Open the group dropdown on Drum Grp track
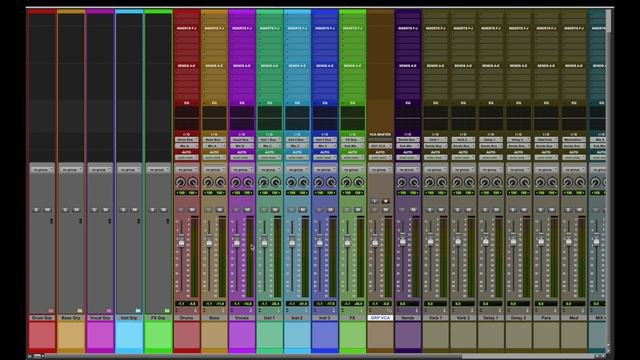Screen dimensions: 640x360 click(x=42, y=169)
